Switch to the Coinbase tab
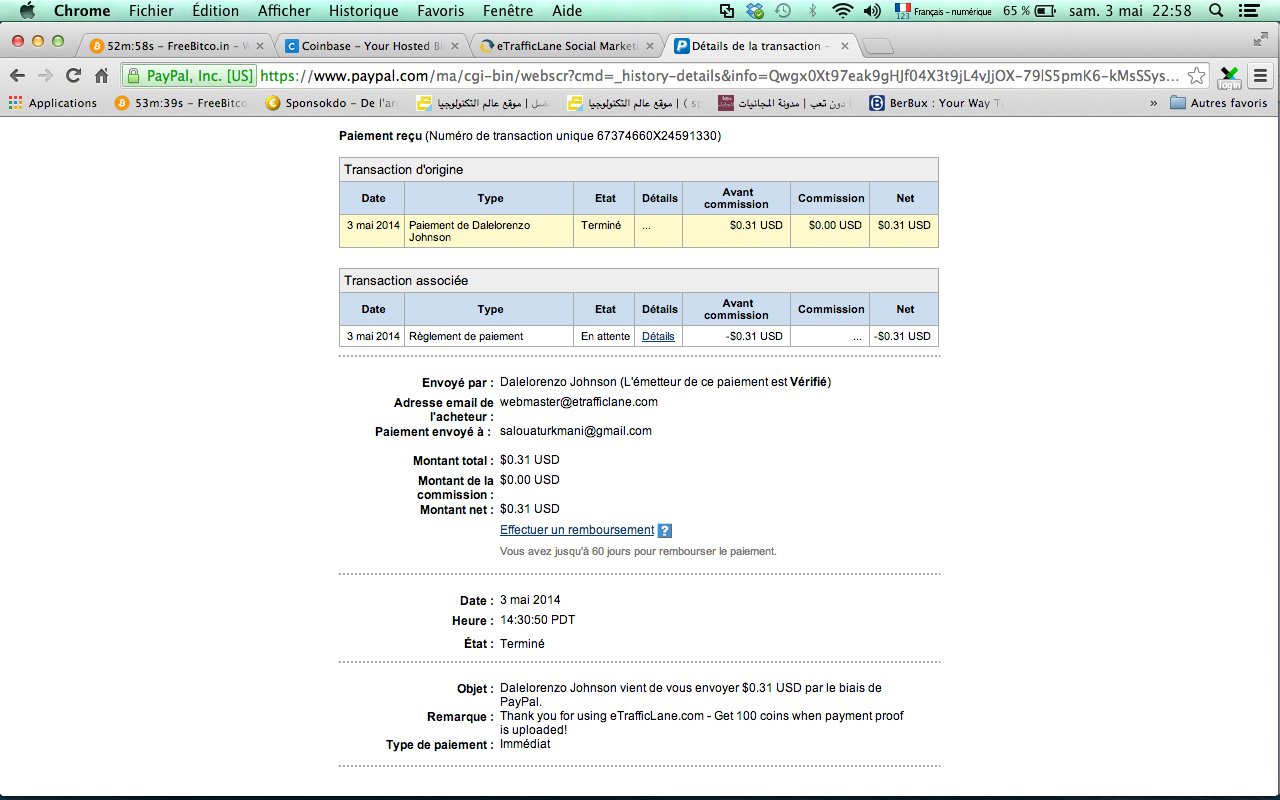1280x800 pixels. point(370,46)
